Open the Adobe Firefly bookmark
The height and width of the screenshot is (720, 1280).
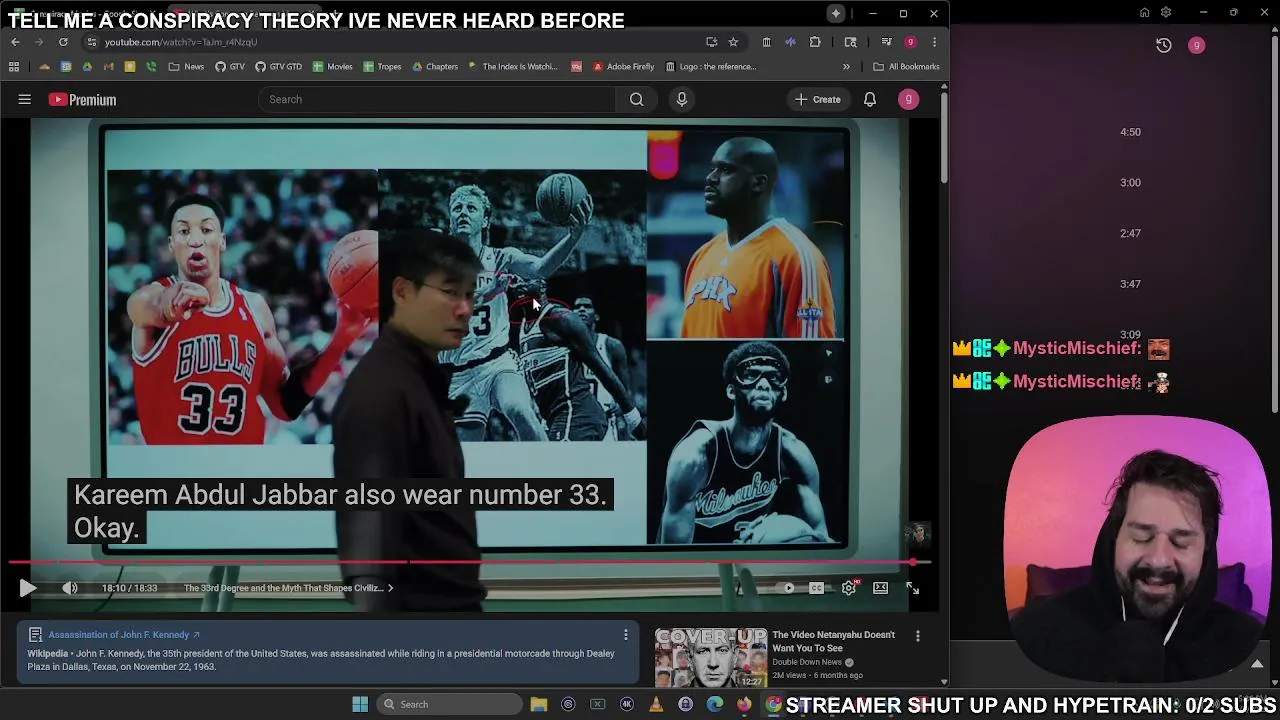point(623,67)
